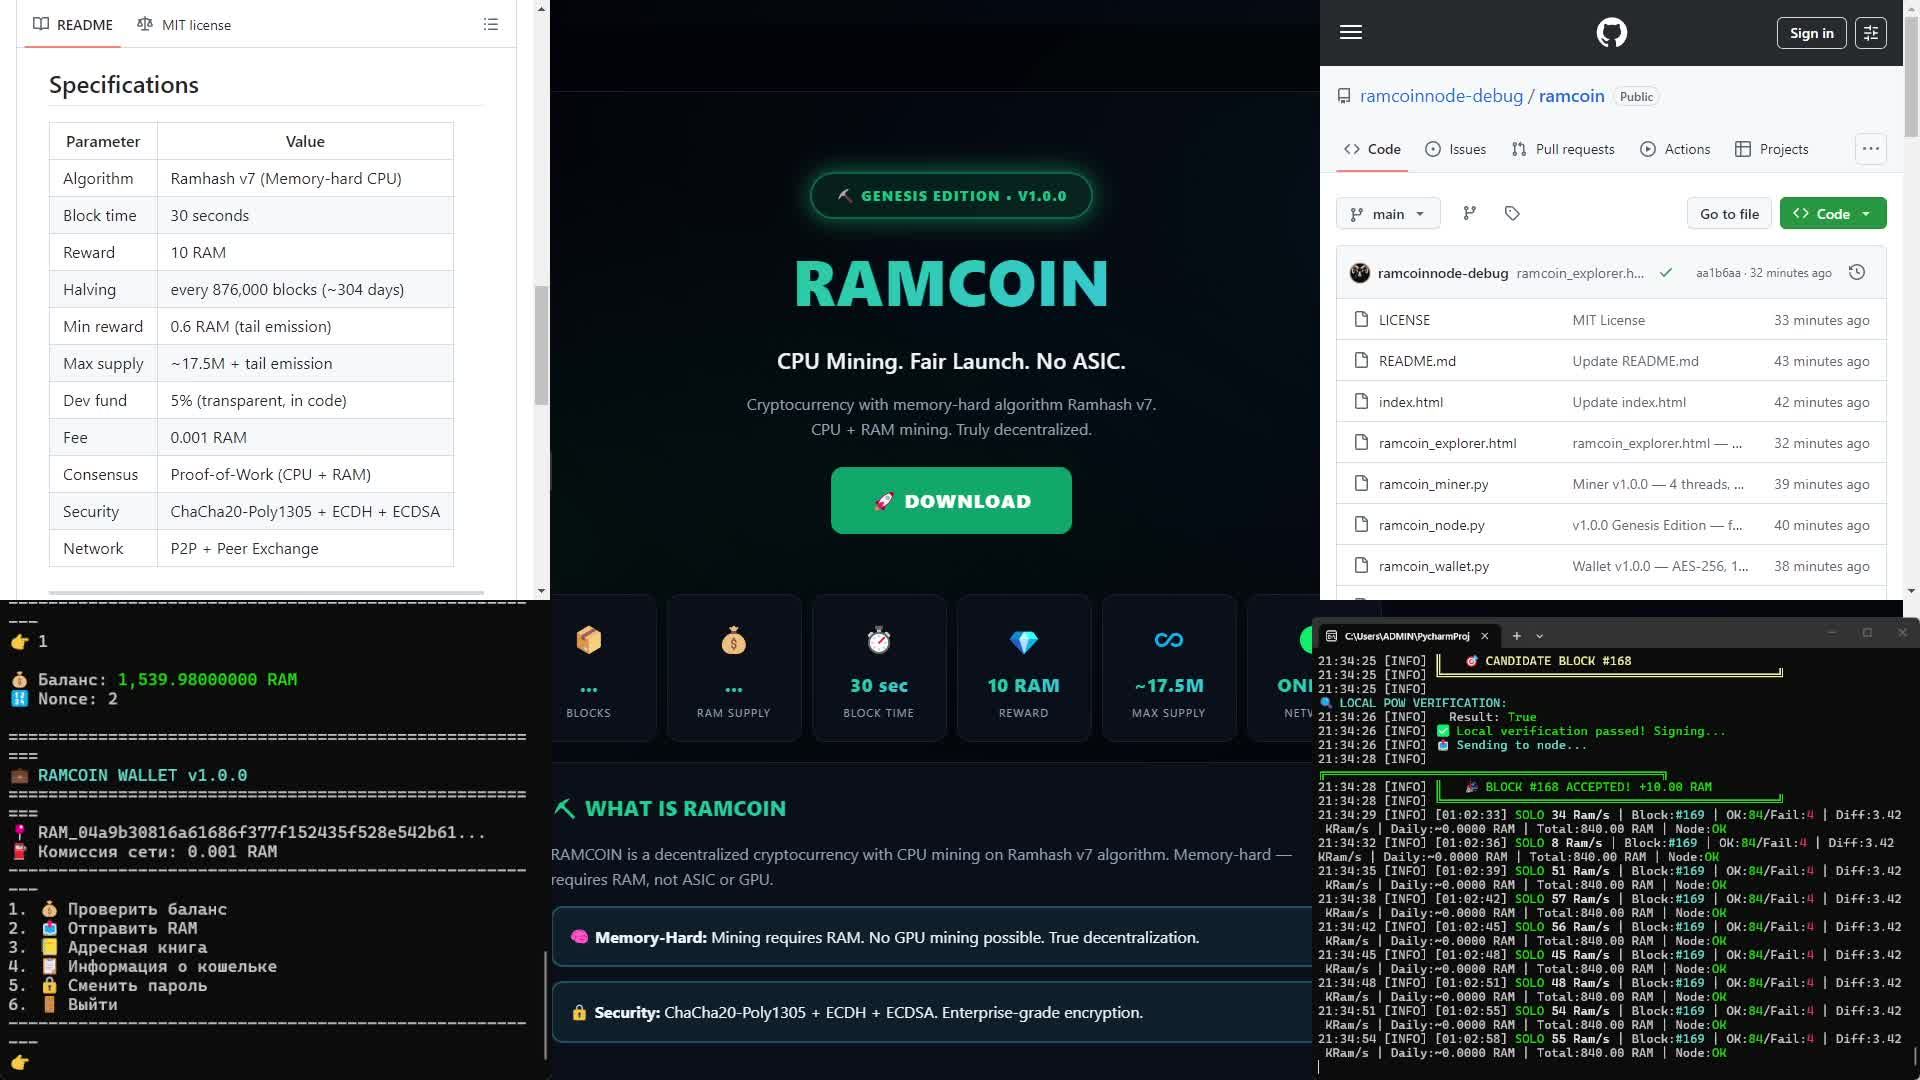Click the money bag RAM Supply icon

click(x=734, y=640)
